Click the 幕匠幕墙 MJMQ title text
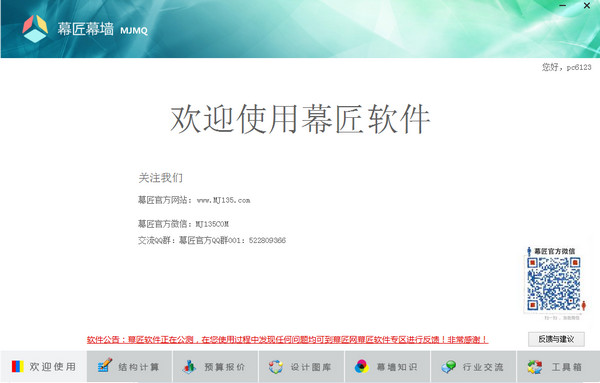Viewport: 600px width, 383px height. [103, 29]
